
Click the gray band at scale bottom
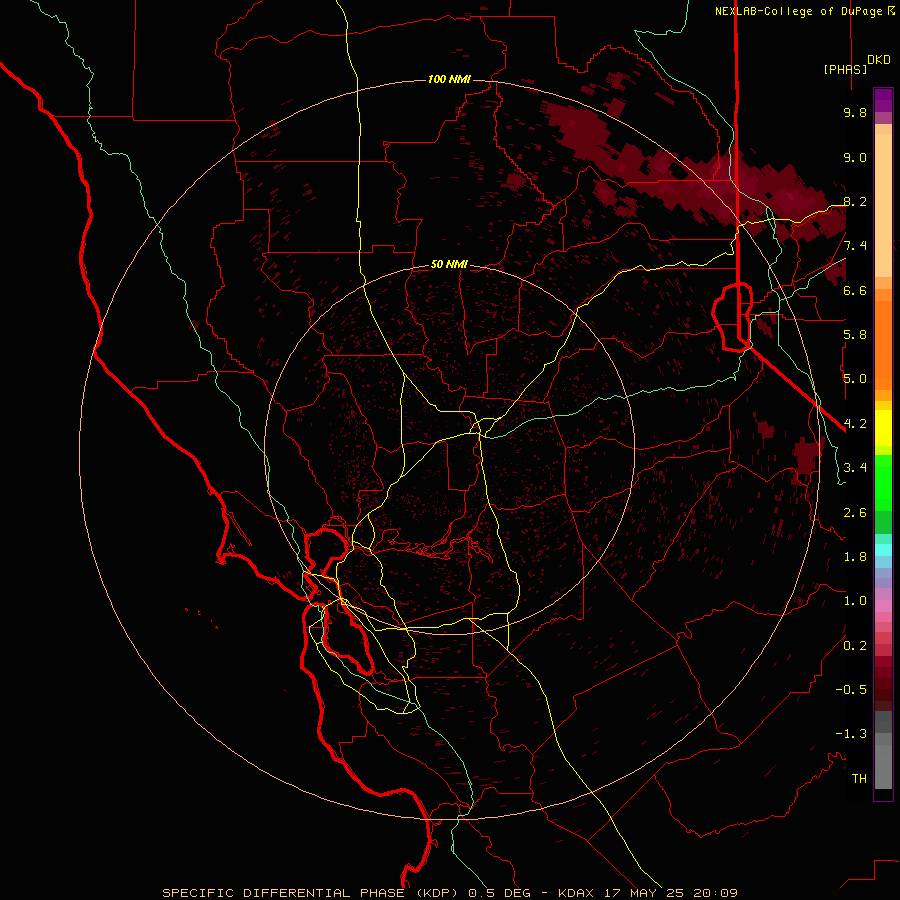tap(883, 750)
